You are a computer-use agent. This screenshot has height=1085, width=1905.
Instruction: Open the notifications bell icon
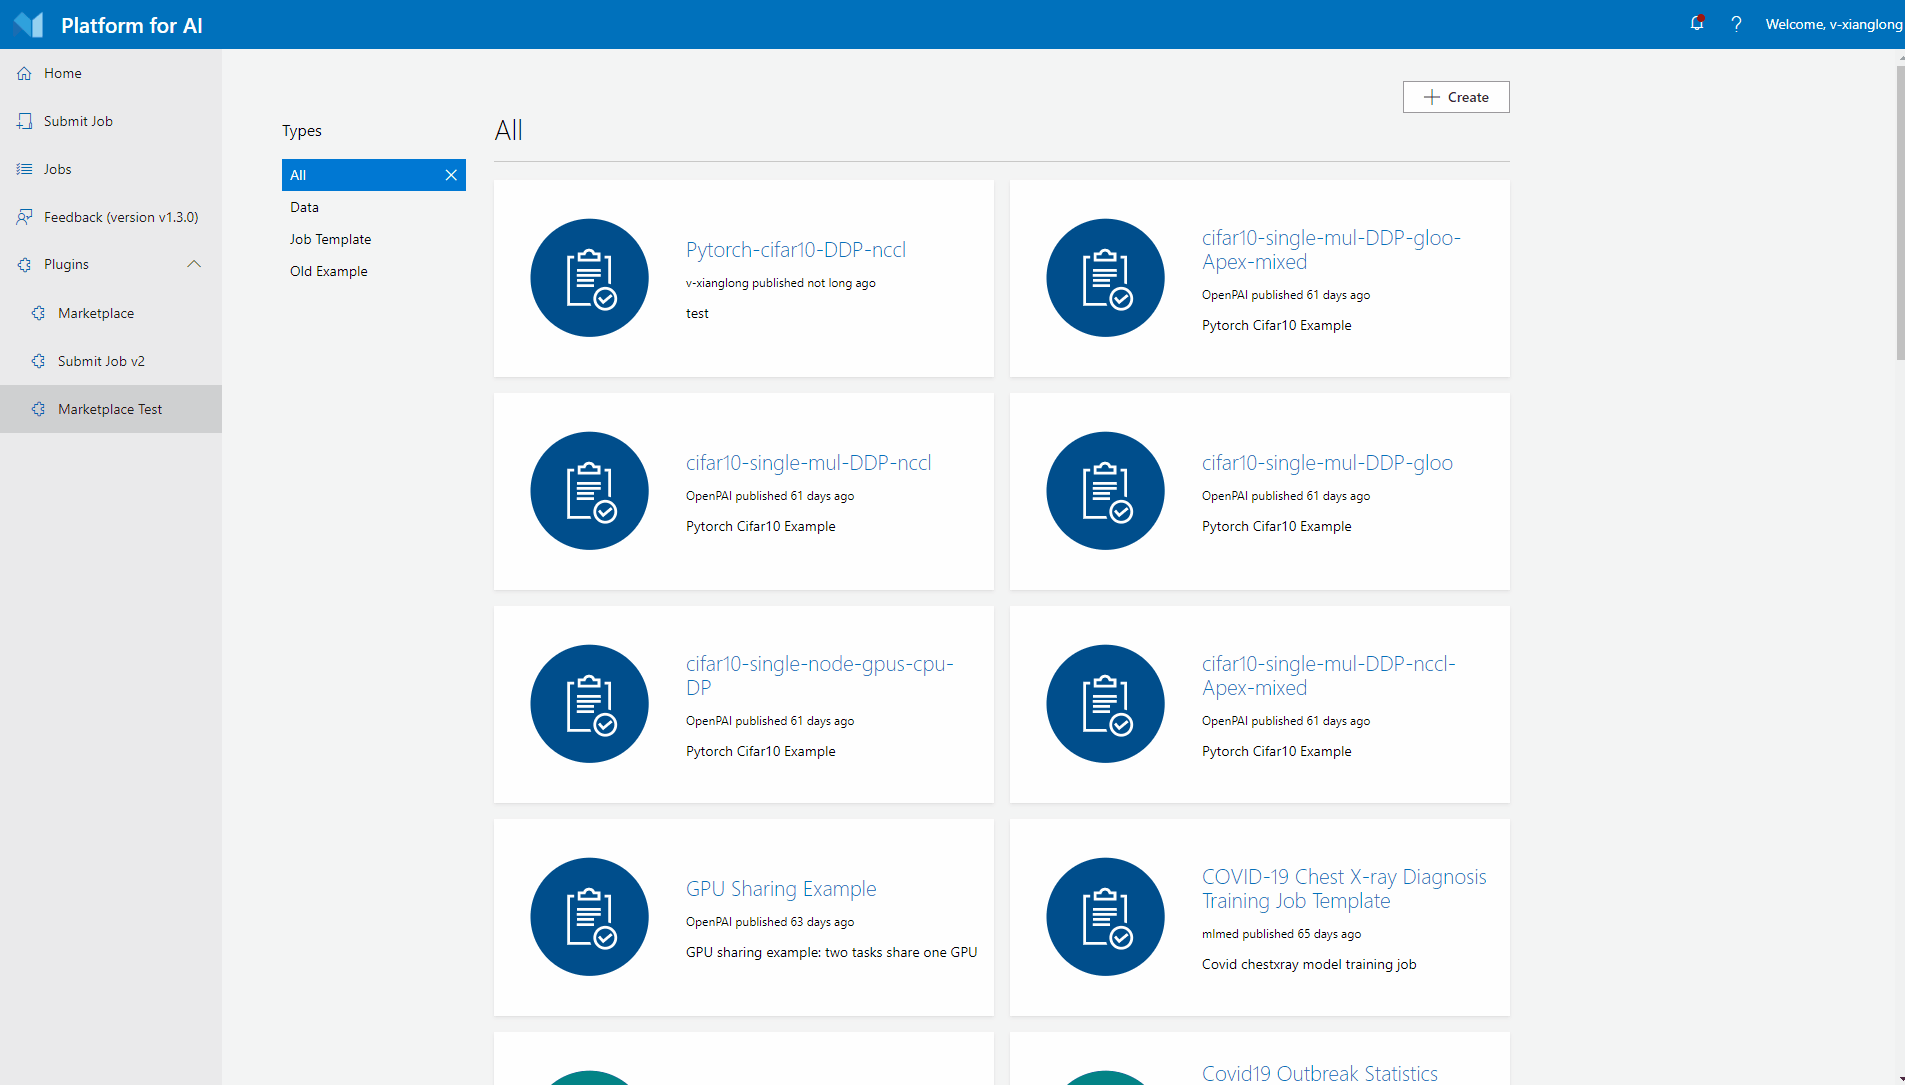tap(1697, 23)
